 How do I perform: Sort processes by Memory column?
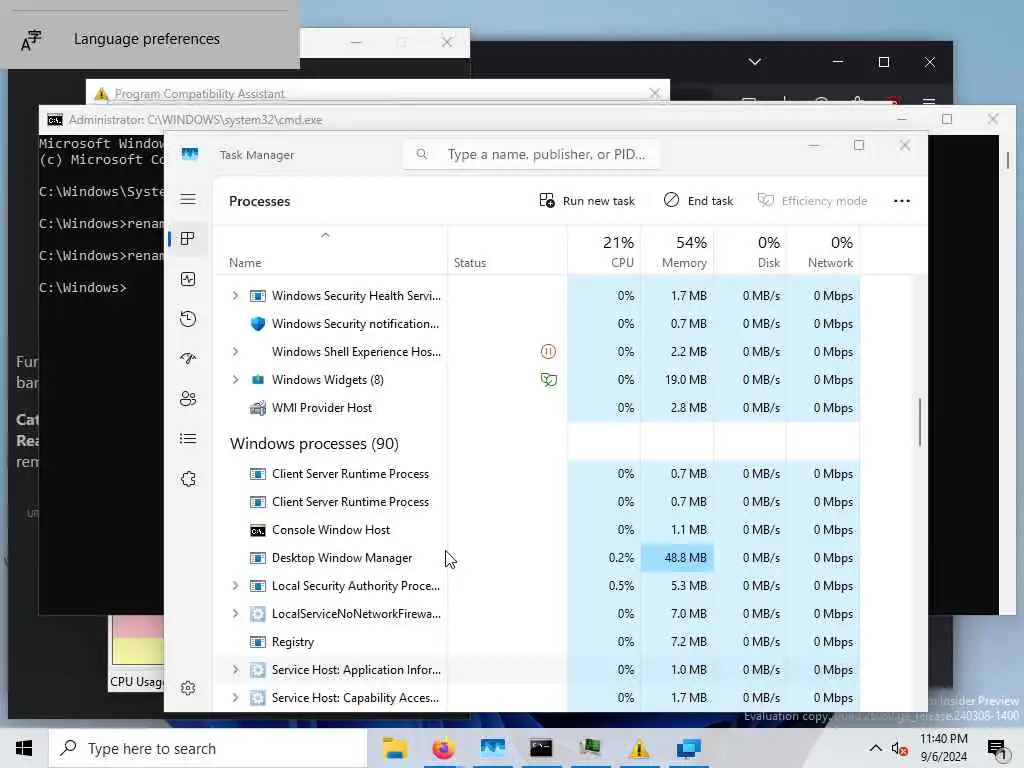[x=678, y=252]
